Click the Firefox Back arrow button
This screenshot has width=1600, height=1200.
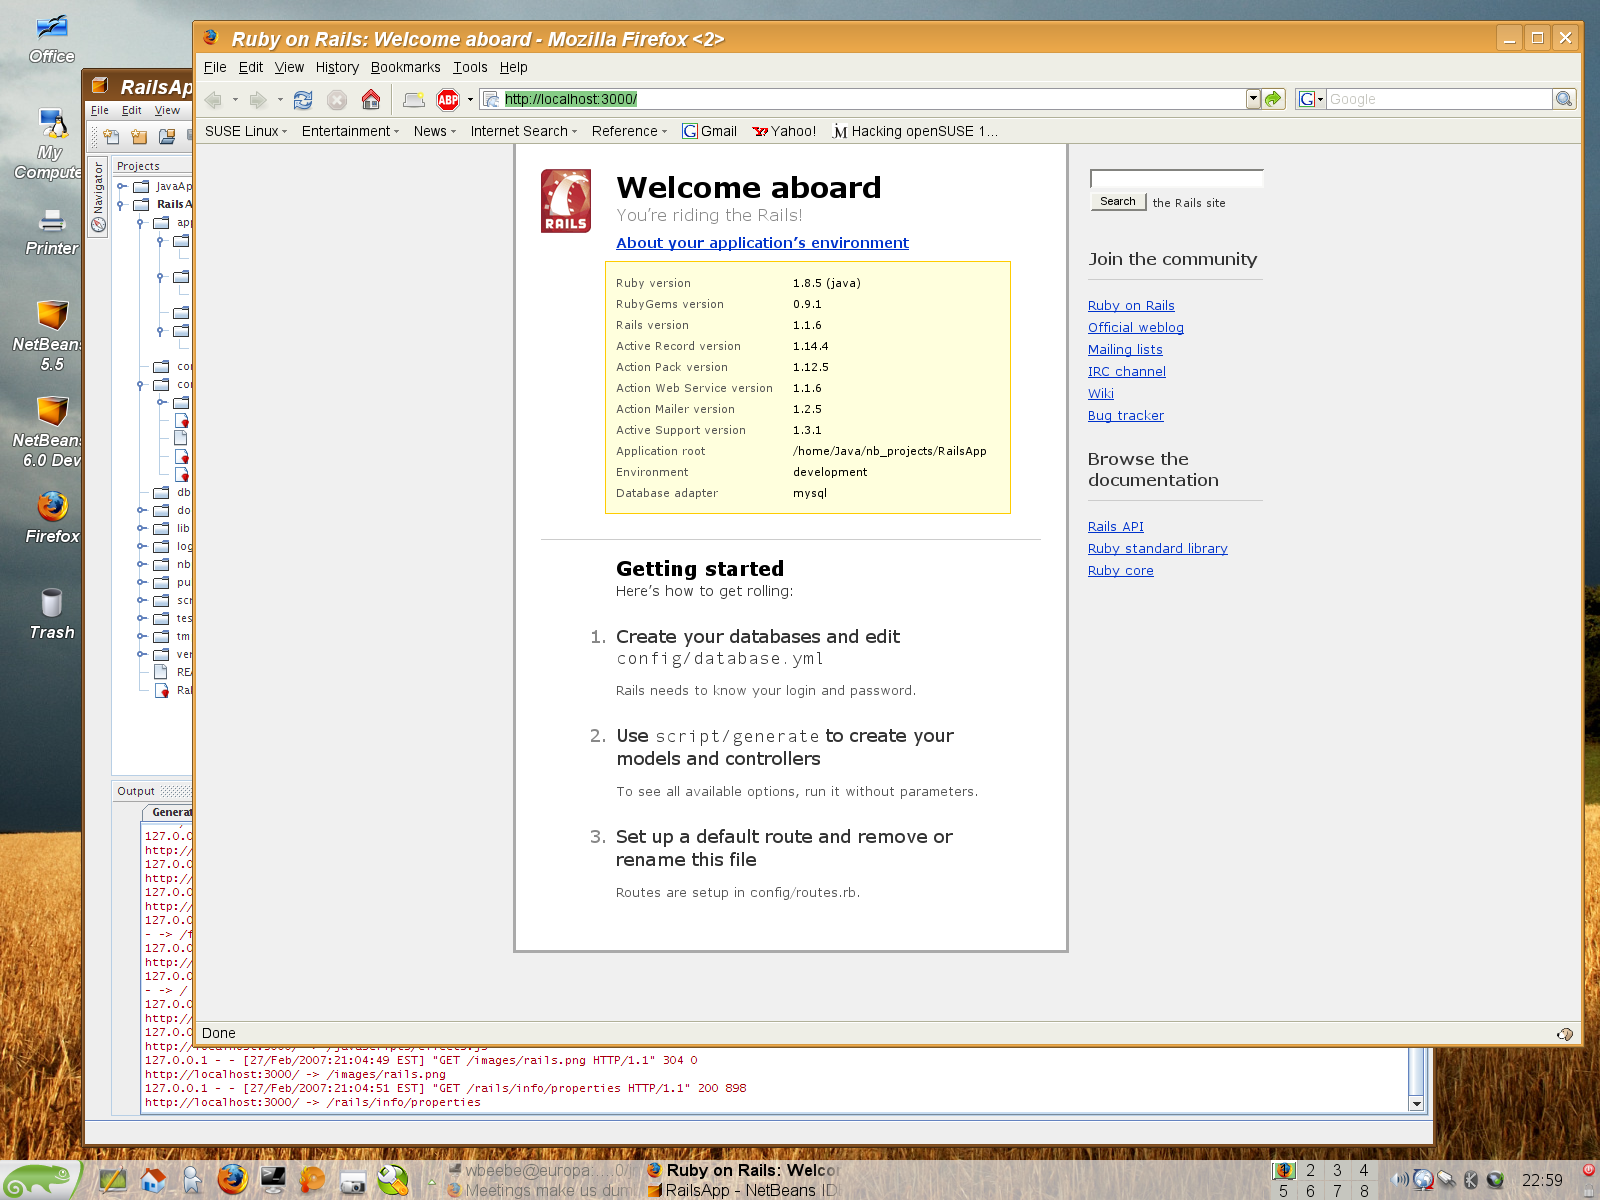pos(212,99)
